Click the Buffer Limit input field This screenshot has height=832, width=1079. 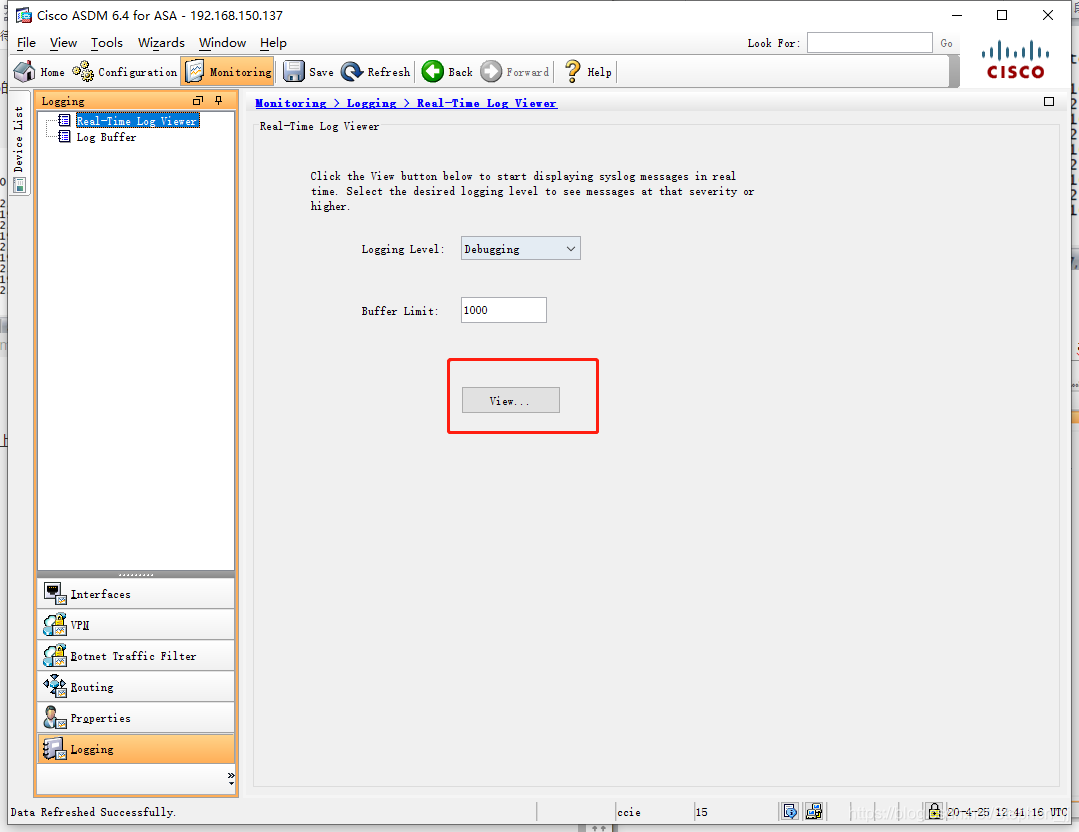pos(504,310)
